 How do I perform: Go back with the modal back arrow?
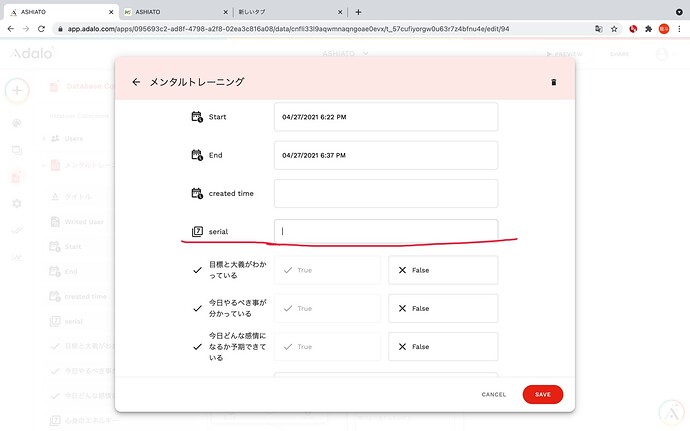point(136,82)
